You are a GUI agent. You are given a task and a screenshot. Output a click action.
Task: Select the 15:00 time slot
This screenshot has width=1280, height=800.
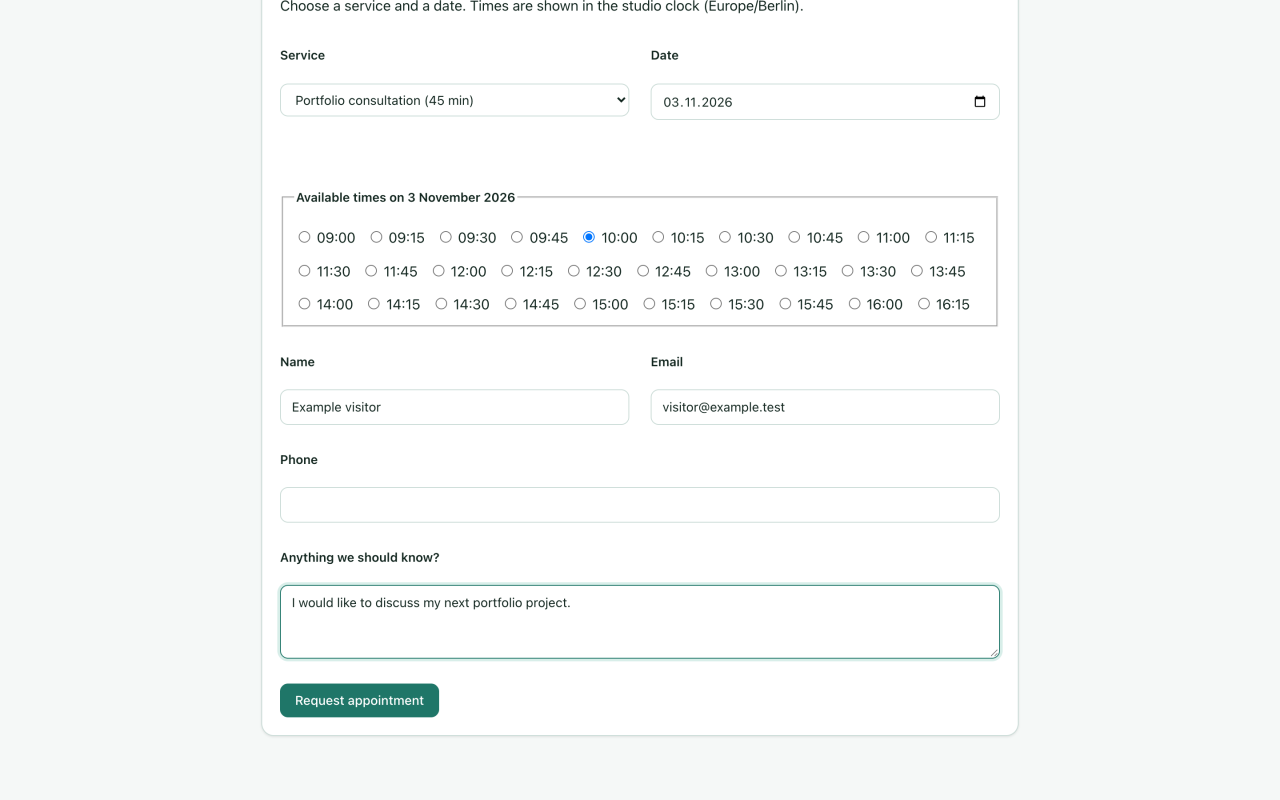point(580,304)
